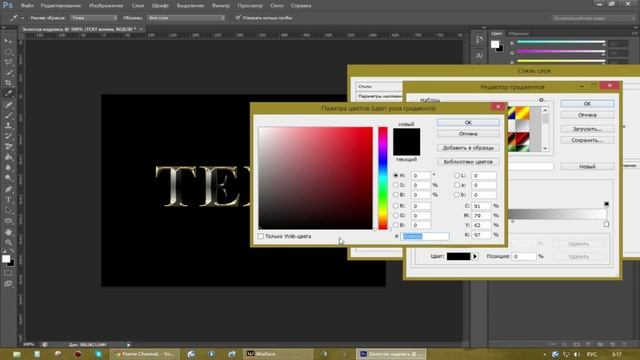Toggle 'Показать кольцо пробы' checkbox
The width and height of the screenshot is (640, 360).
point(238,18)
